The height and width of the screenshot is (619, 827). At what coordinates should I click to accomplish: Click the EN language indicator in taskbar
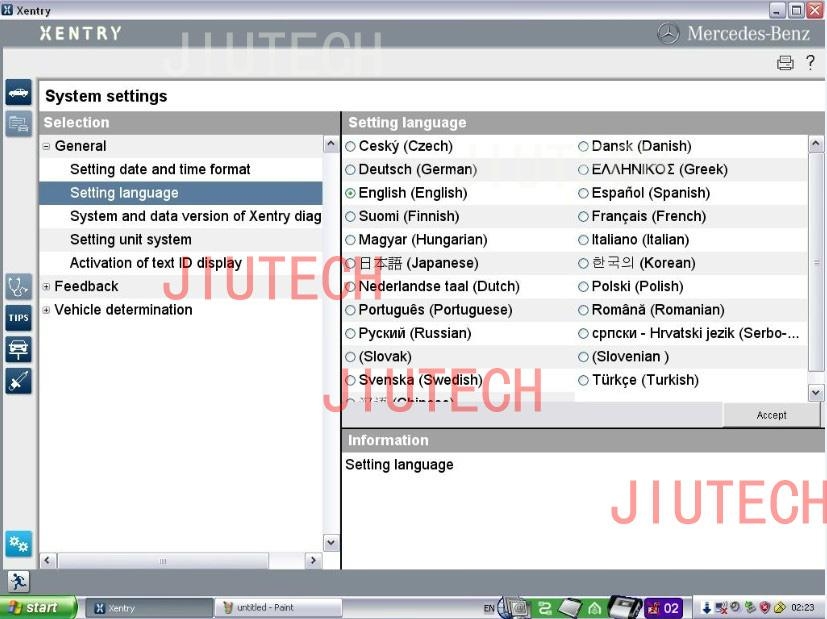pos(489,608)
